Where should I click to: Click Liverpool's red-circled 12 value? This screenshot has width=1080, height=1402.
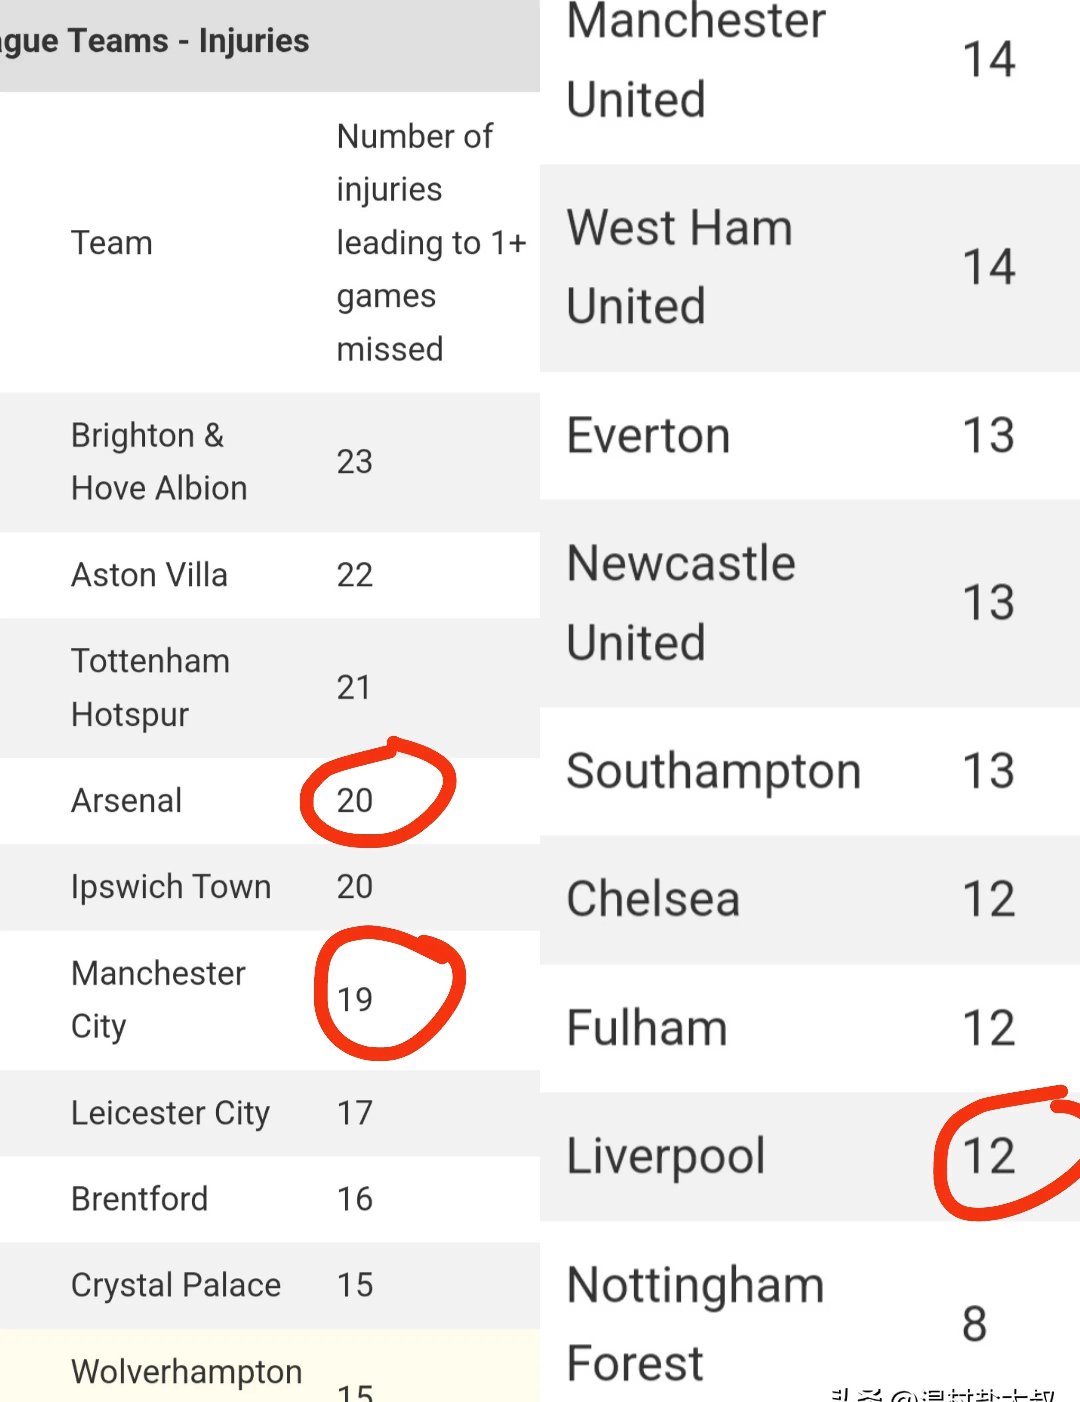[988, 1156]
